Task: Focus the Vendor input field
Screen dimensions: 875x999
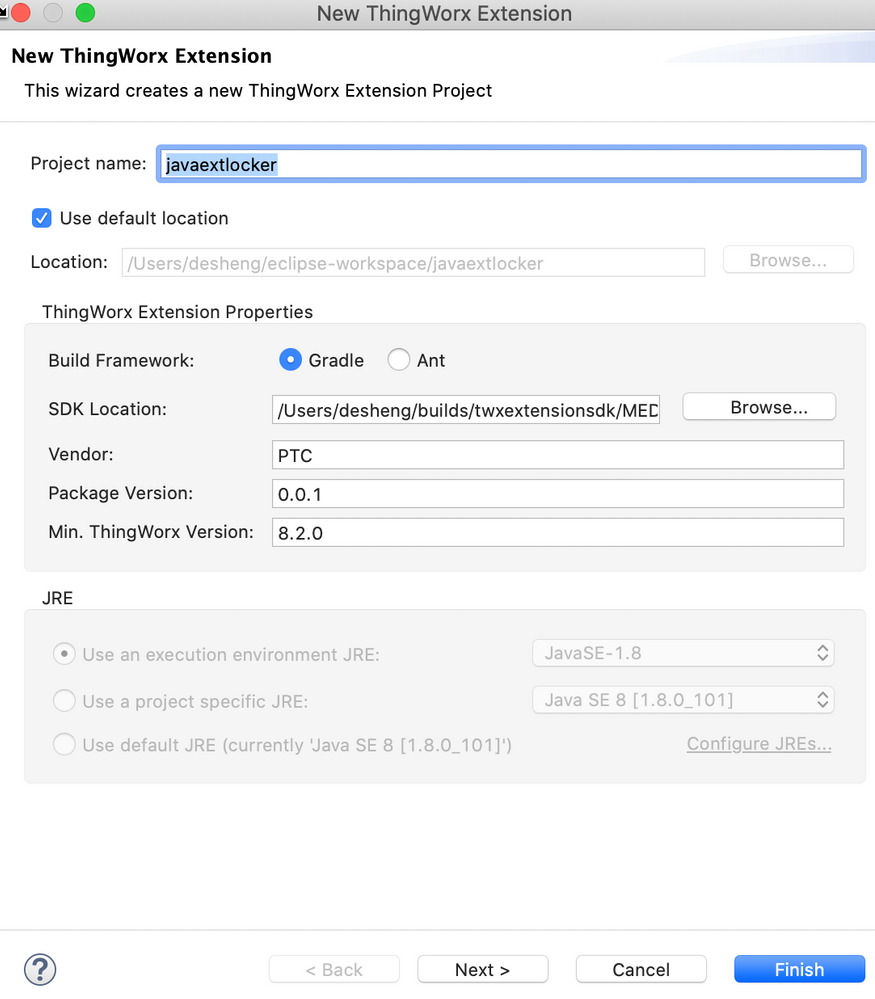Action: coord(557,455)
